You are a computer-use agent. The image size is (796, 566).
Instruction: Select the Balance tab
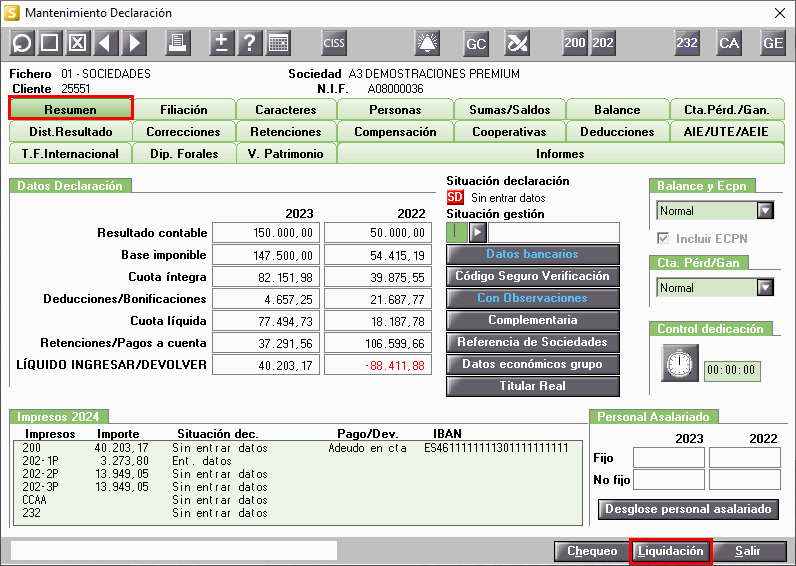click(617, 109)
